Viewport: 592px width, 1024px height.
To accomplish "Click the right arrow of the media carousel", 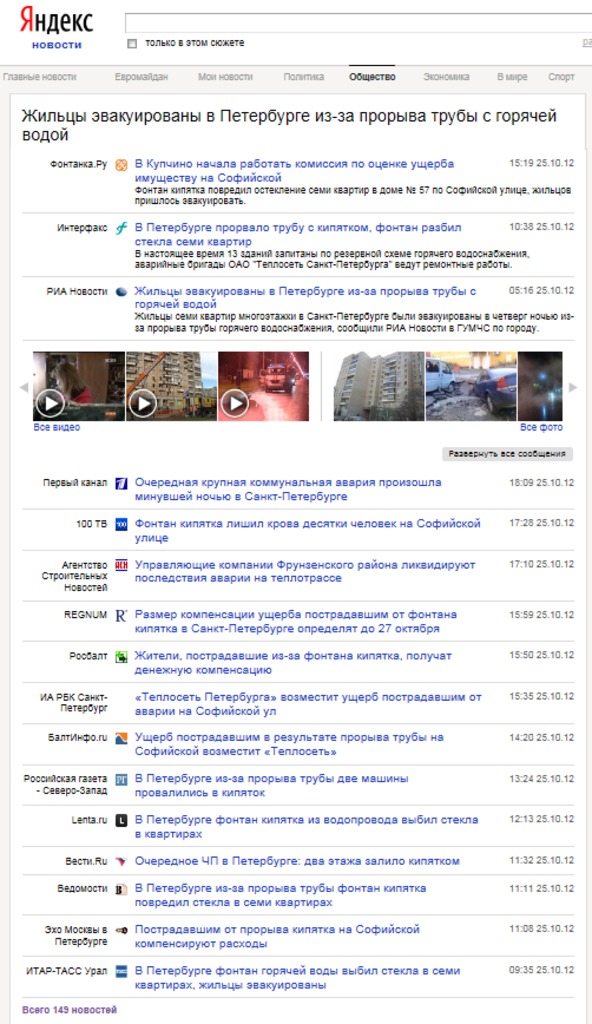I will click(x=573, y=387).
